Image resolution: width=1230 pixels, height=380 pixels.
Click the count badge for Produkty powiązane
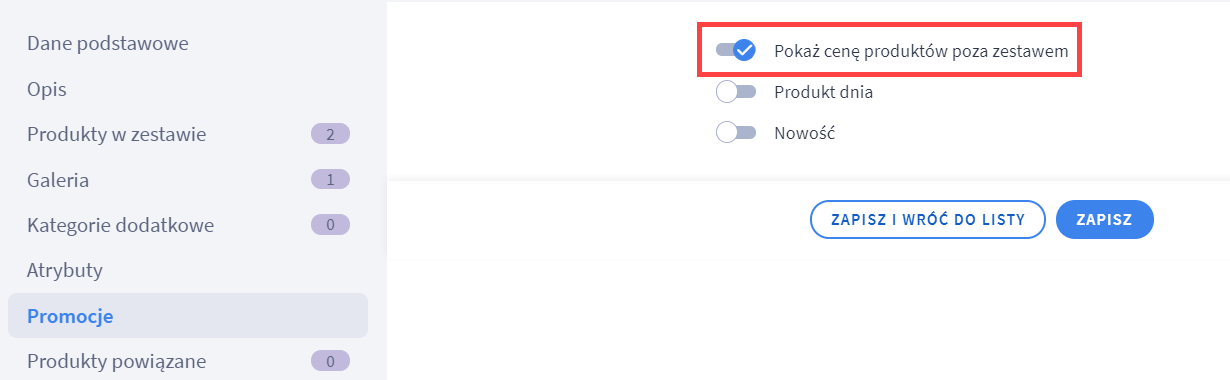pyautogui.click(x=330, y=360)
